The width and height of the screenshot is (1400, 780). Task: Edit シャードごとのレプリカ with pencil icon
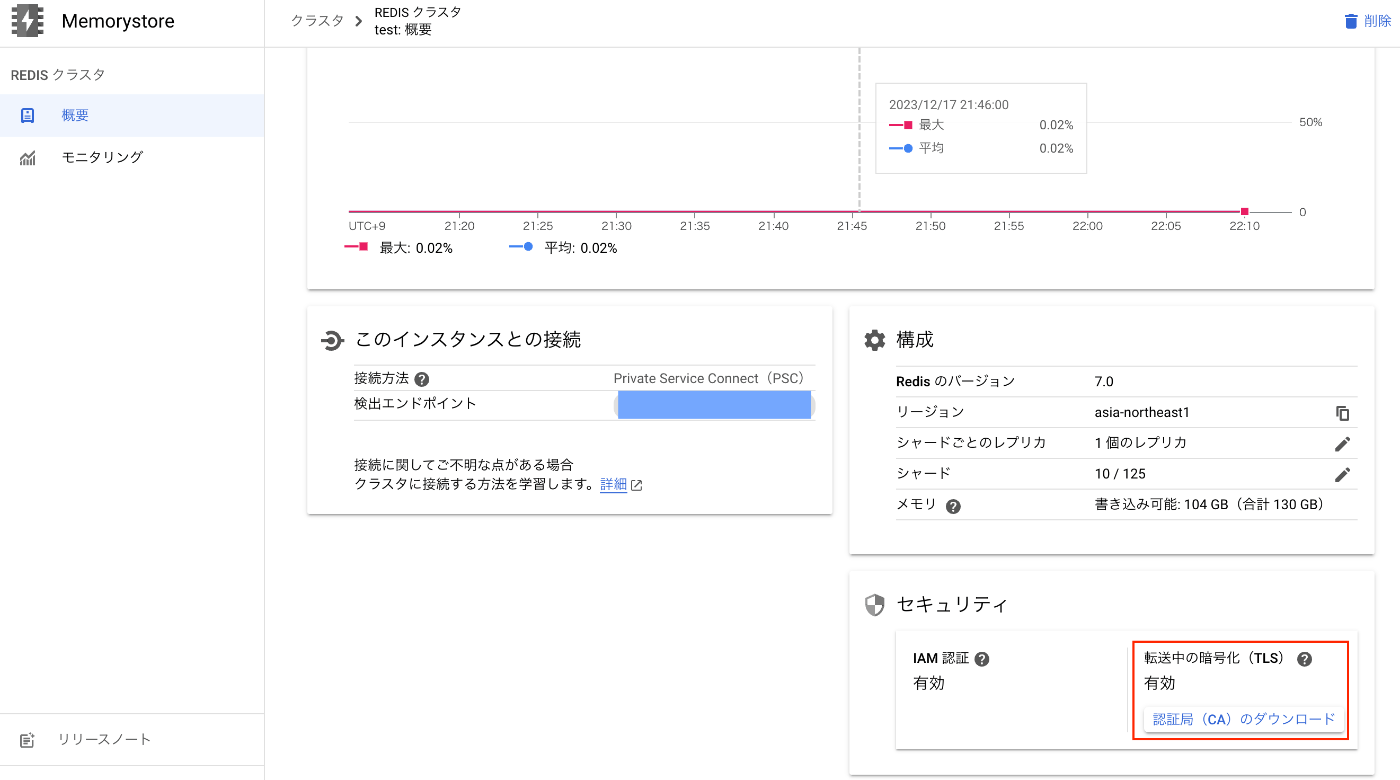(x=1343, y=443)
